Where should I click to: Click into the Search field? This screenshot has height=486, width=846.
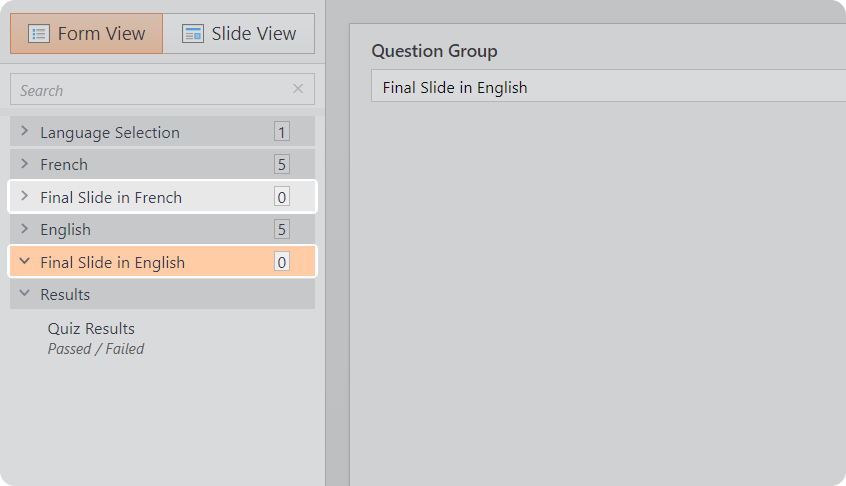[x=150, y=90]
